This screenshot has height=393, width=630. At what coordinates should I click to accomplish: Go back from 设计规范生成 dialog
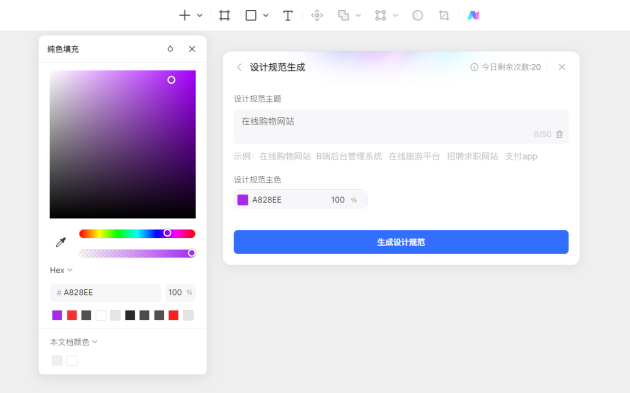click(239, 67)
